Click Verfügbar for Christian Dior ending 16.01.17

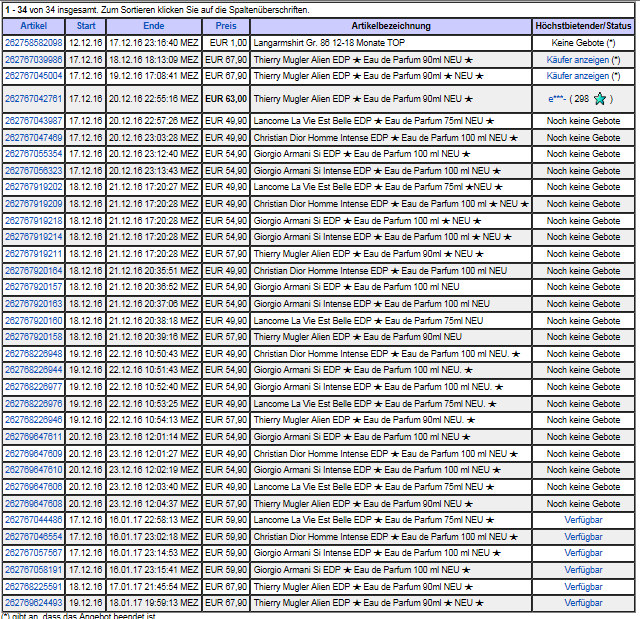[583, 537]
